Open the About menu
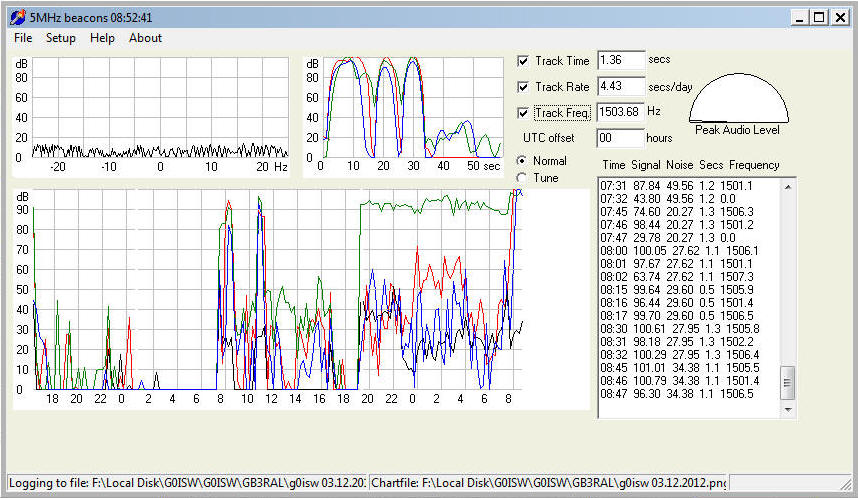858x498 pixels. pyautogui.click(x=145, y=38)
